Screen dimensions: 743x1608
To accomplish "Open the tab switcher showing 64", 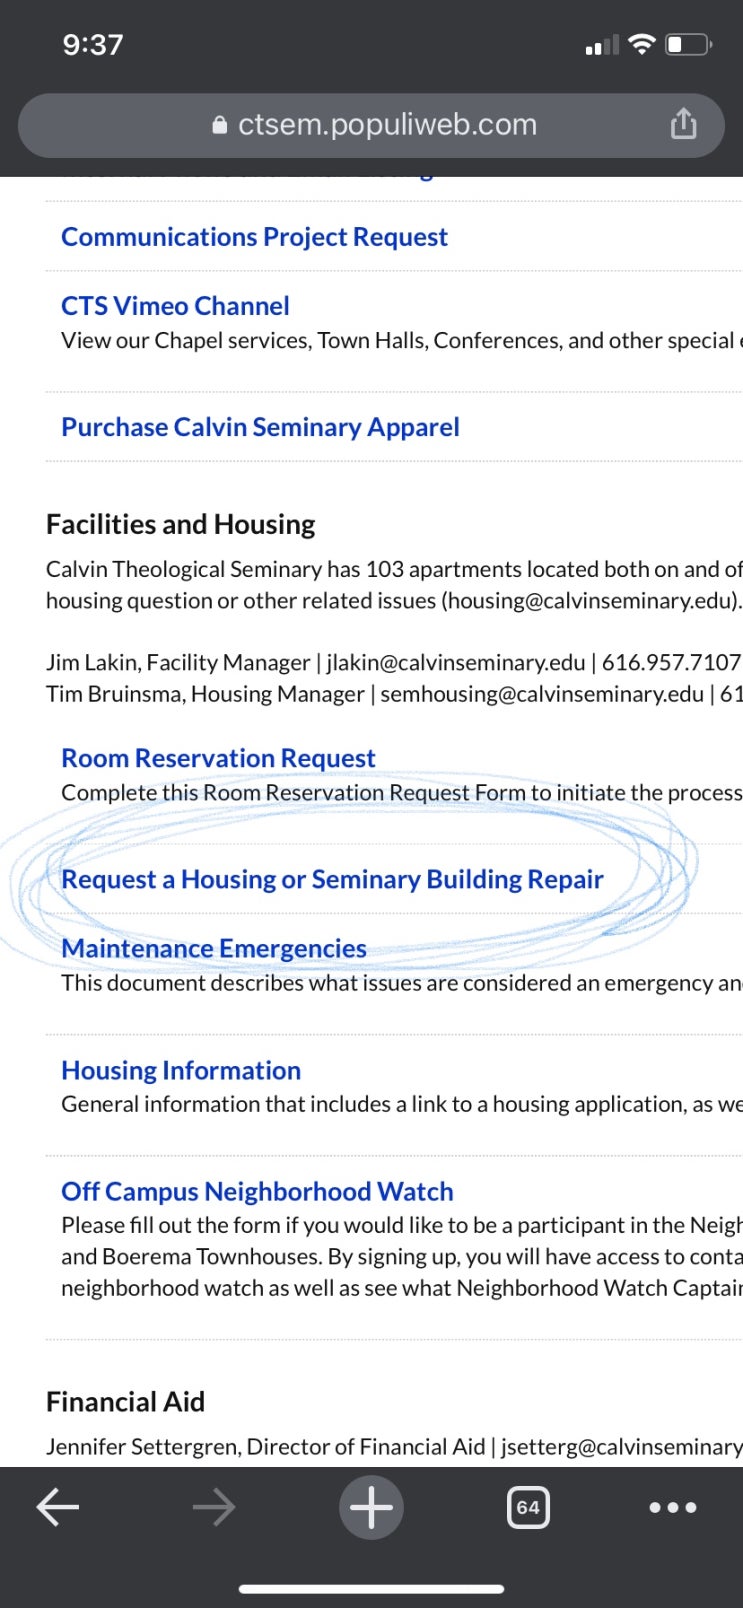I will [x=528, y=1507].
